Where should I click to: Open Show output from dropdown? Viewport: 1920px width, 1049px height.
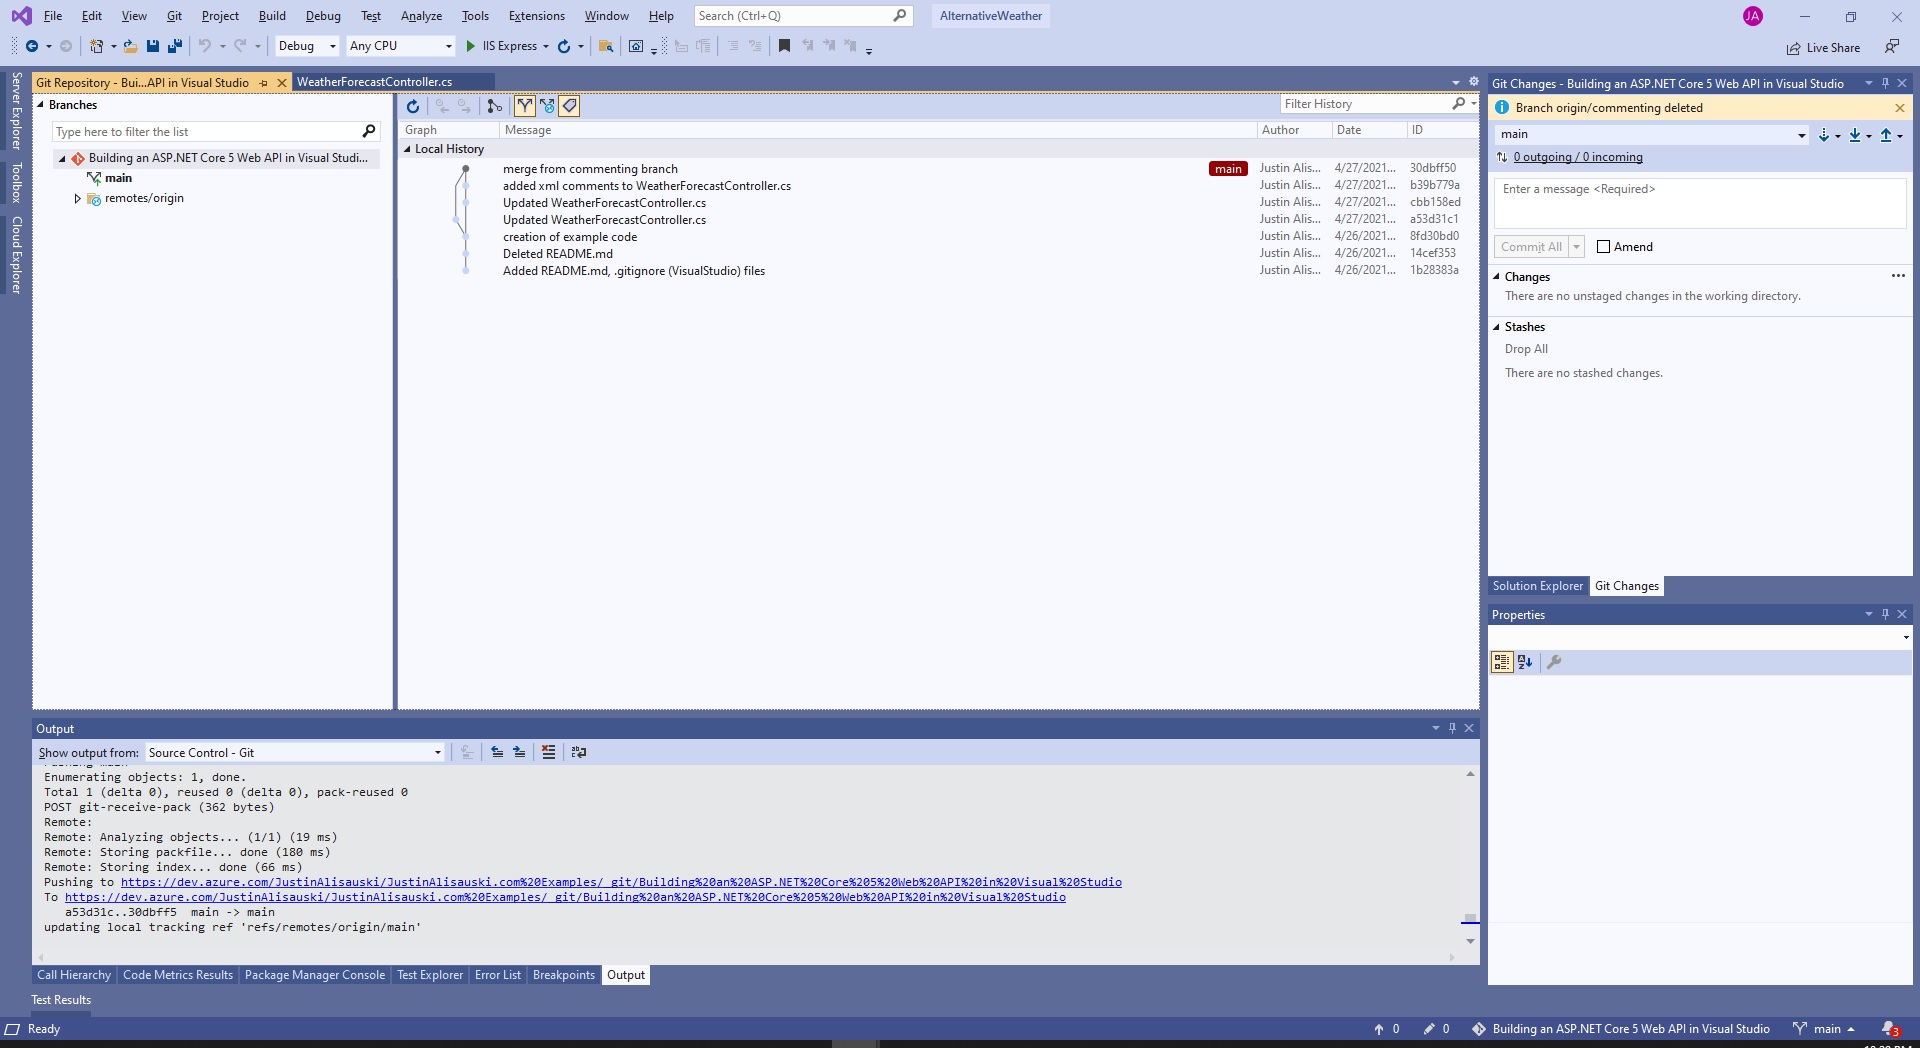(x=295, y=753)
